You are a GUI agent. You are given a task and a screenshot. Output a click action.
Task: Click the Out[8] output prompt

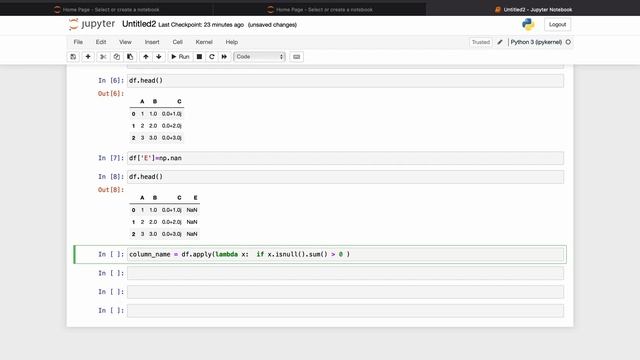(111, 190)
